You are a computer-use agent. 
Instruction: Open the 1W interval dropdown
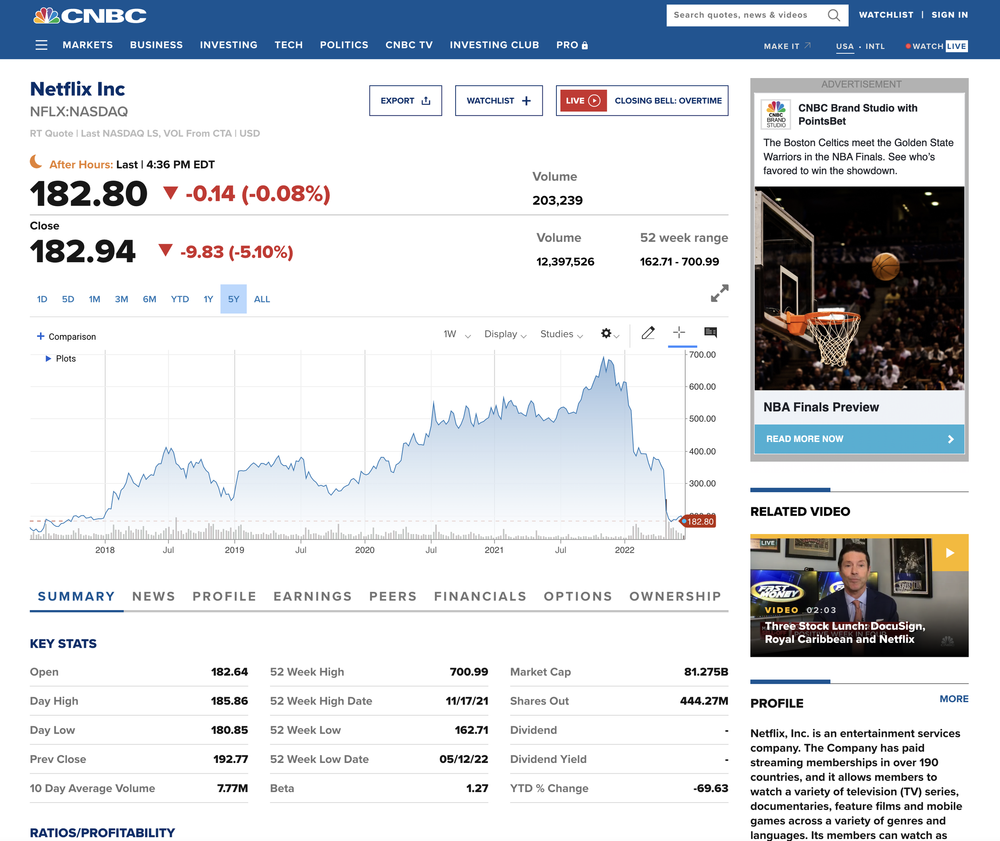(x=457, y=334)
